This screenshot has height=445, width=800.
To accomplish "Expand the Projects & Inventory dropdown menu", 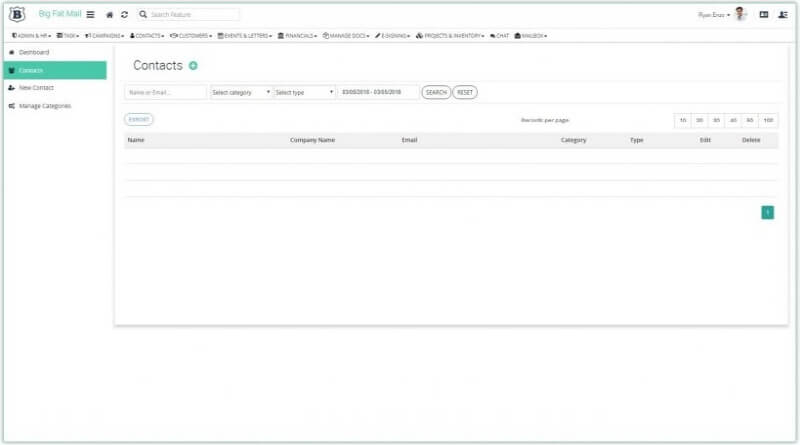I will coord(450,36).
